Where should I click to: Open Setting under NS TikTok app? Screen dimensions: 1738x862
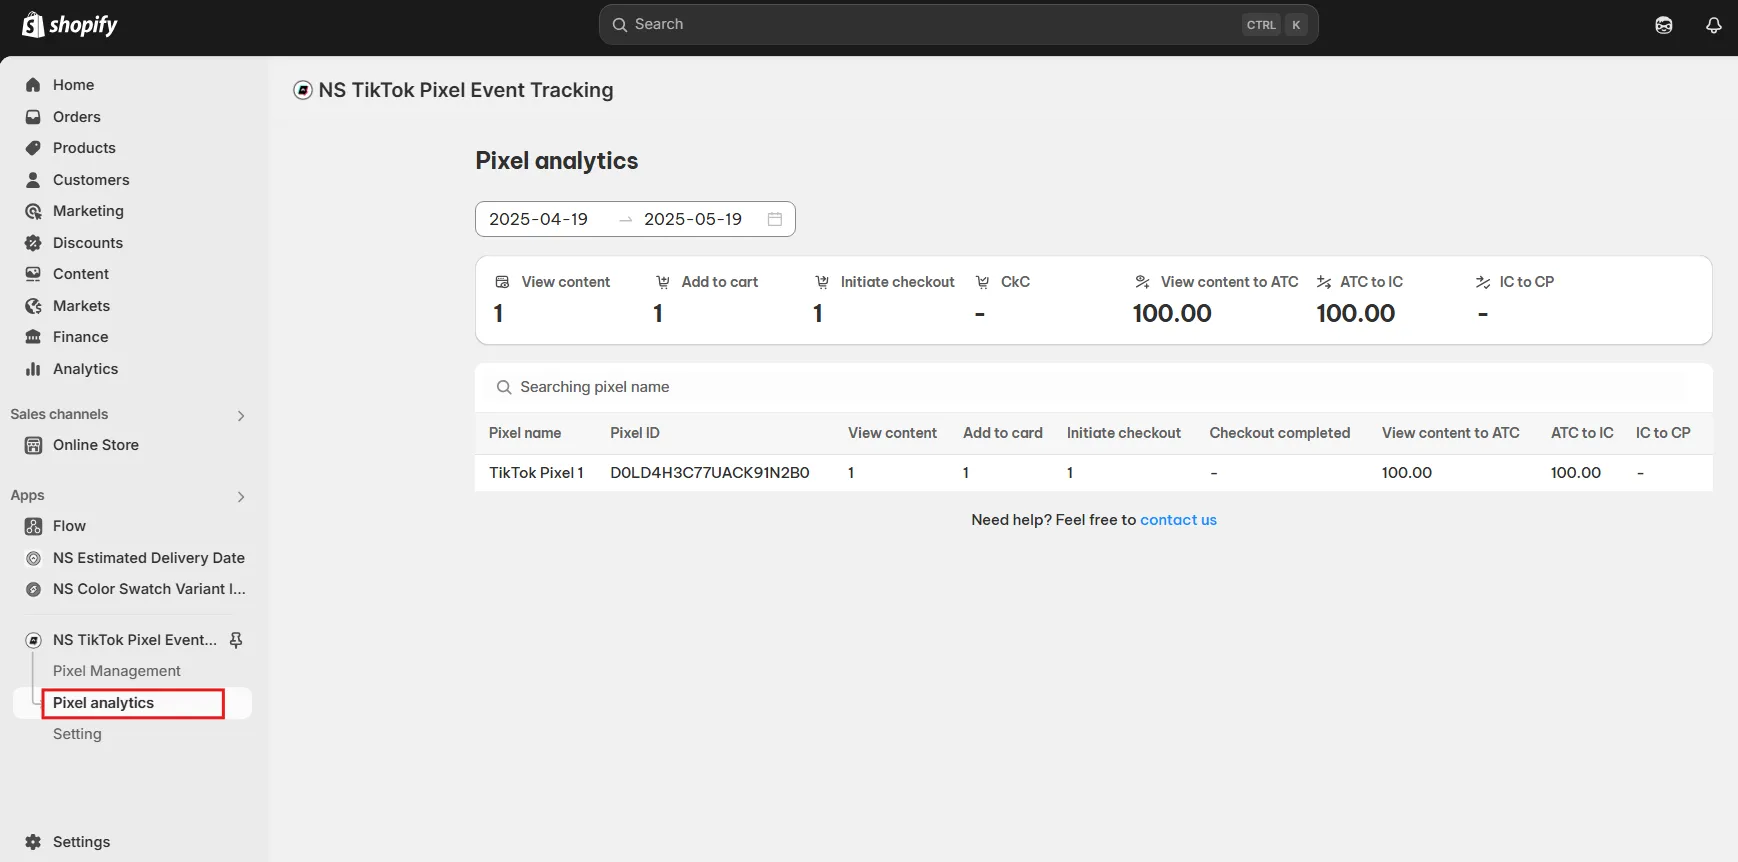[77, 734]
